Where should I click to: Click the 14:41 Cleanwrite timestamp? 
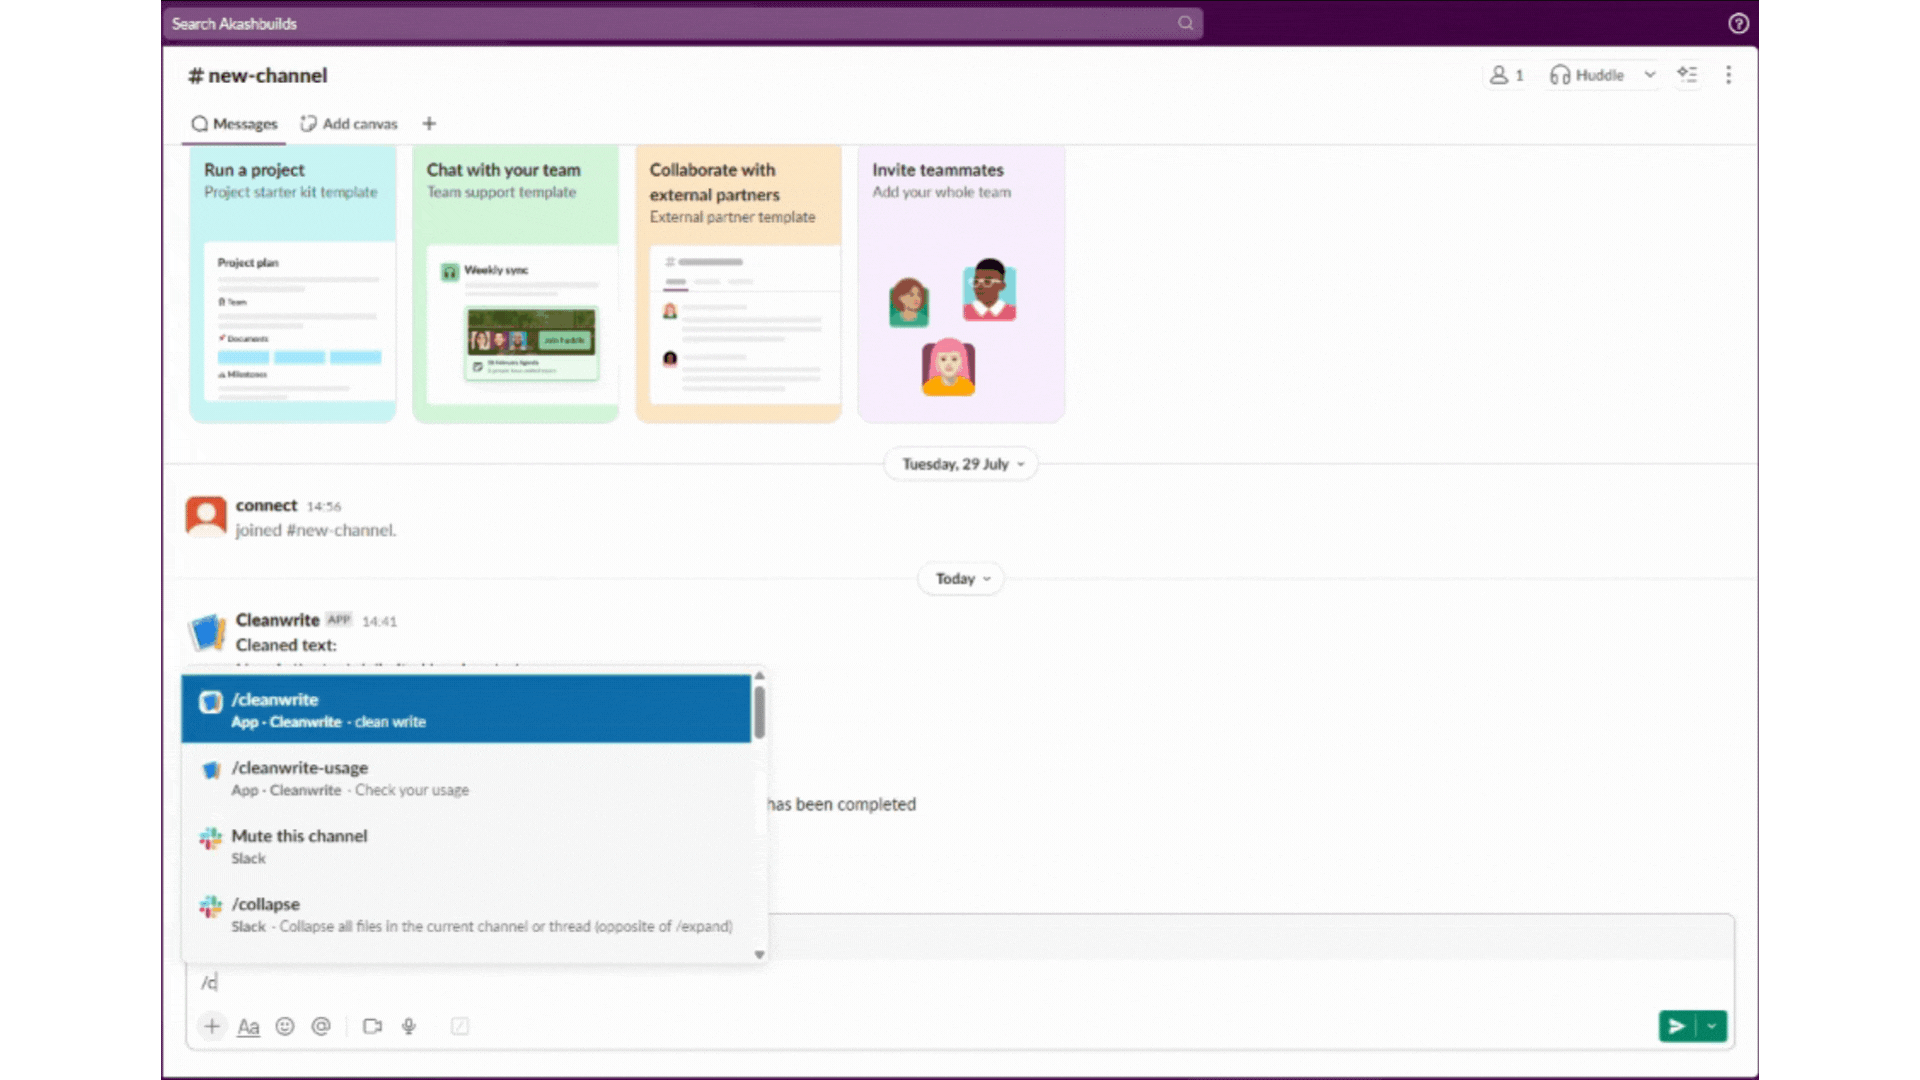coord(380,622)
